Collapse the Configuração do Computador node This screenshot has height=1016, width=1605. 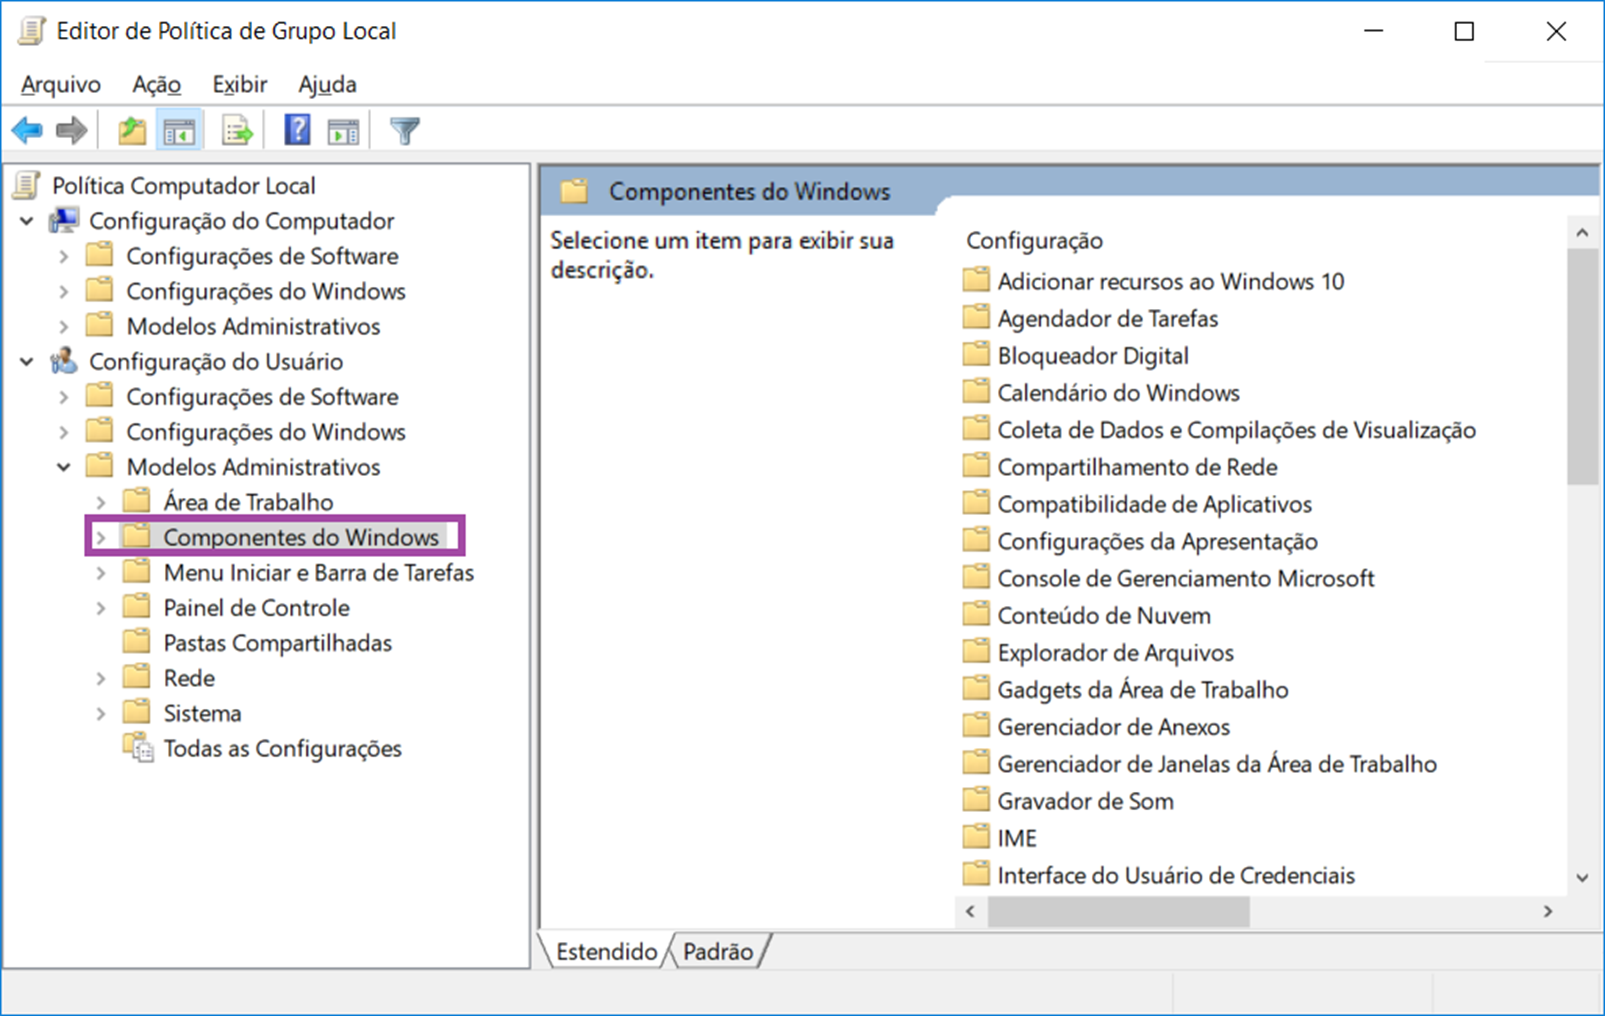(x=27, y=221)
